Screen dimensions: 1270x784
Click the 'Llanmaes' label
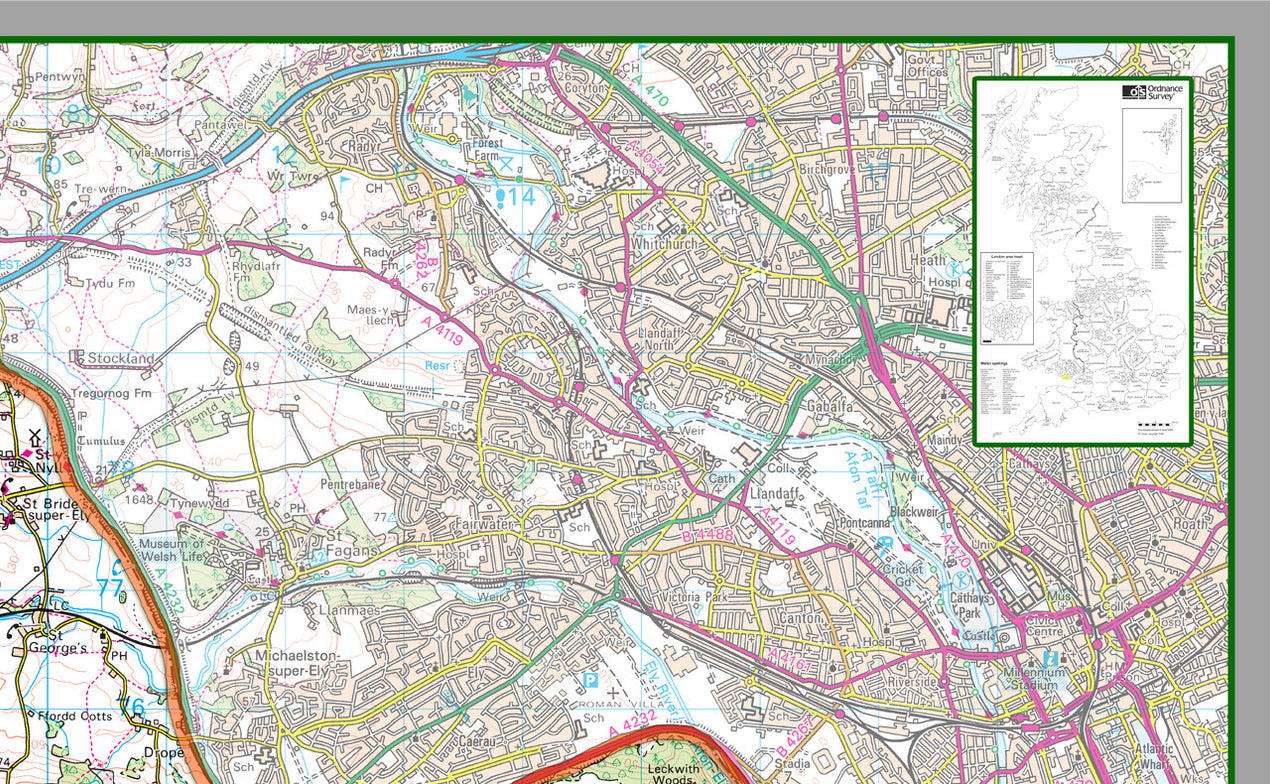(x=350, y=608)
